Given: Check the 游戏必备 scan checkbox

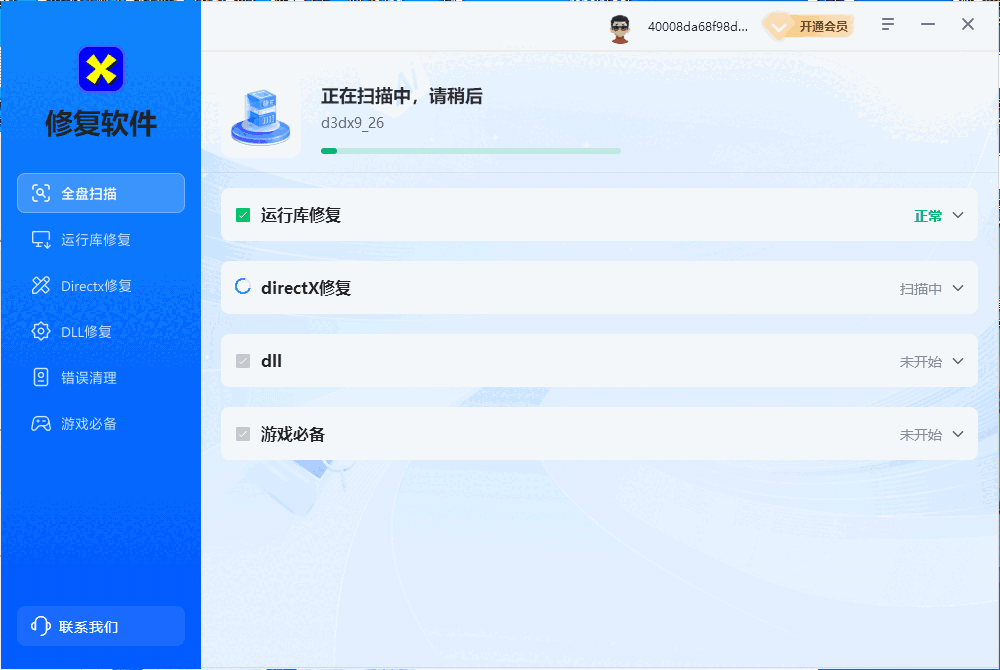Looking at the screenshot, I should click(242, 434).
